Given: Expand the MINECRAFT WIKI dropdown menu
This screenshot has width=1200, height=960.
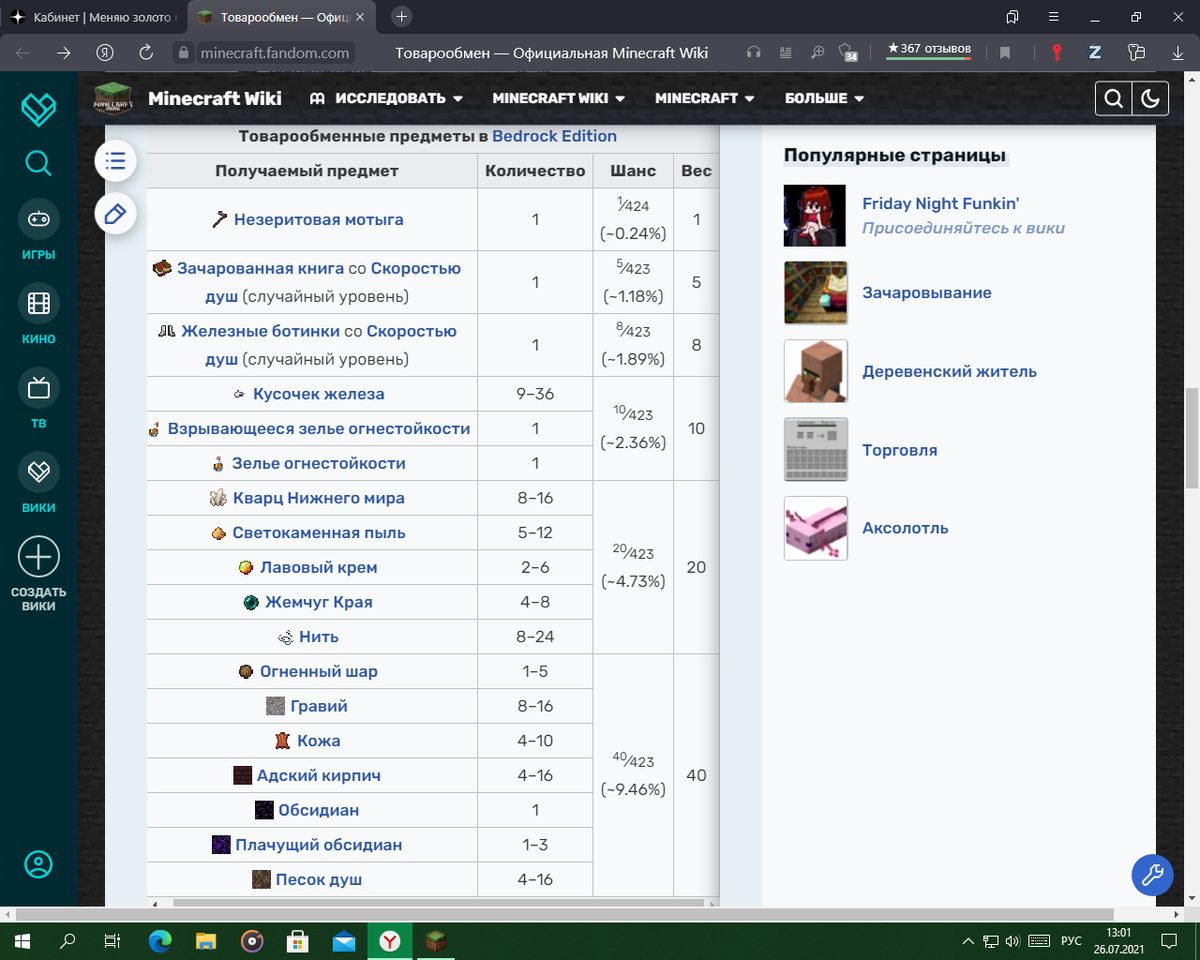Looking at the screenshot, I should point(559,98).
